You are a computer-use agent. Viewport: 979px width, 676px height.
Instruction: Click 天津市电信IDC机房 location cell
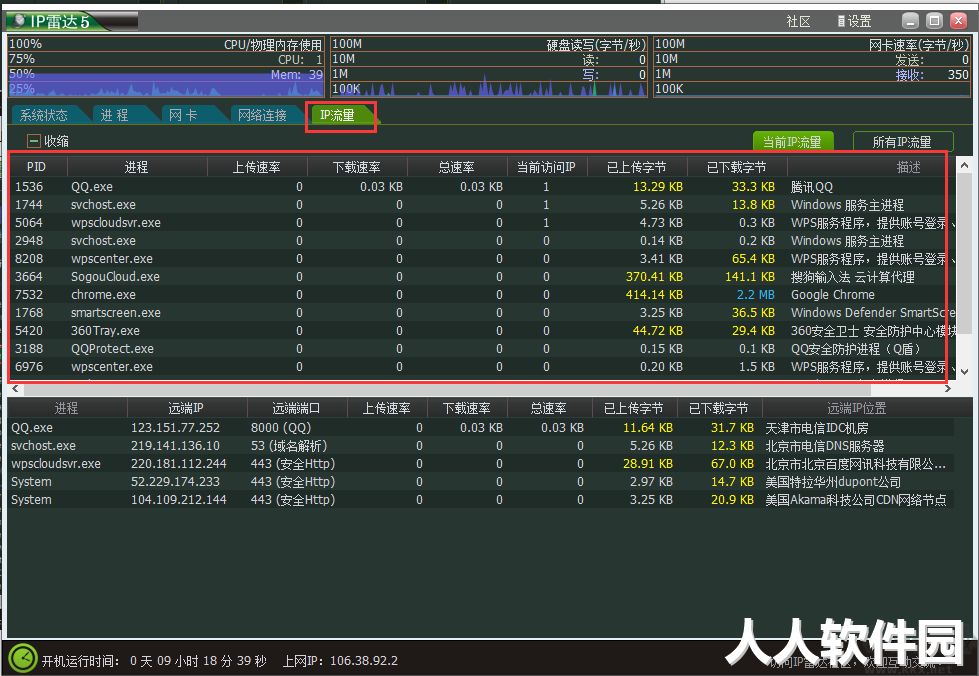coord(817,428)
